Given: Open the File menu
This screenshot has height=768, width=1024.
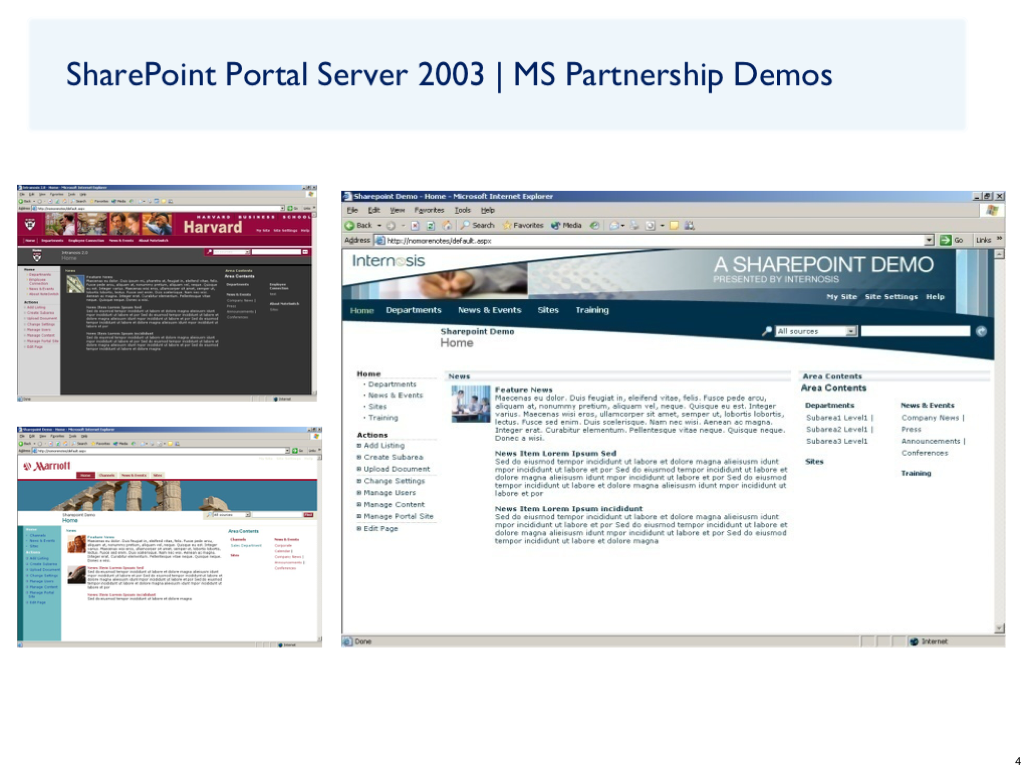Looking at the screenshot, I should click(353, 210).
